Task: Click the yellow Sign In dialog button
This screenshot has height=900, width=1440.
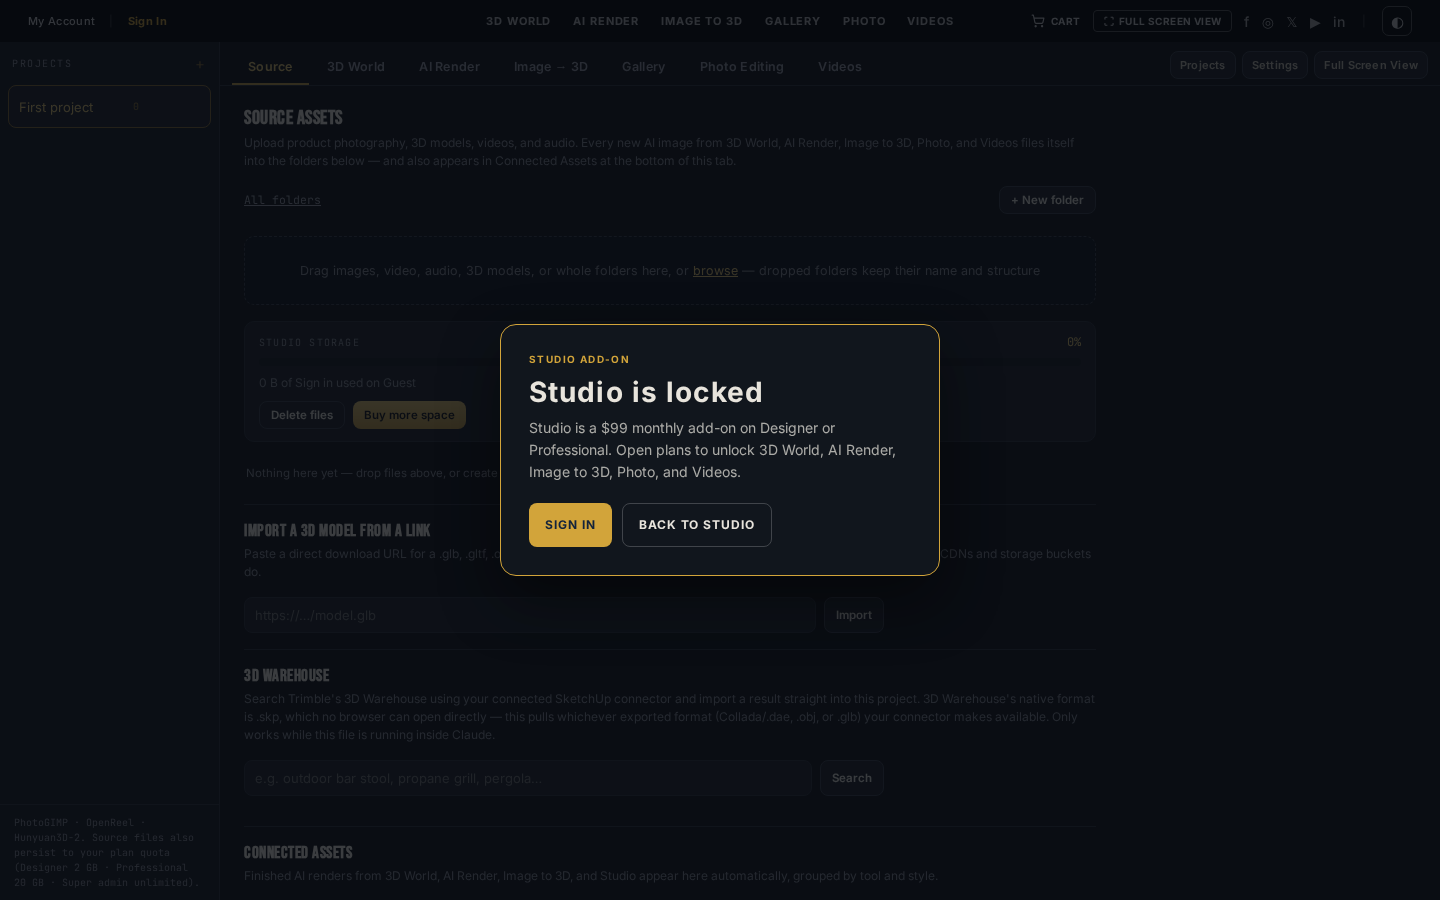Action: [570, 525]
